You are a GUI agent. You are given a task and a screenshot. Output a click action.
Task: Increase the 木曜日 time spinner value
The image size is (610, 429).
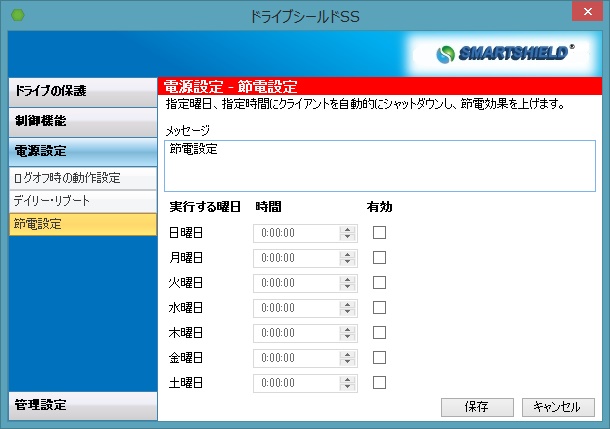(348, 329)
